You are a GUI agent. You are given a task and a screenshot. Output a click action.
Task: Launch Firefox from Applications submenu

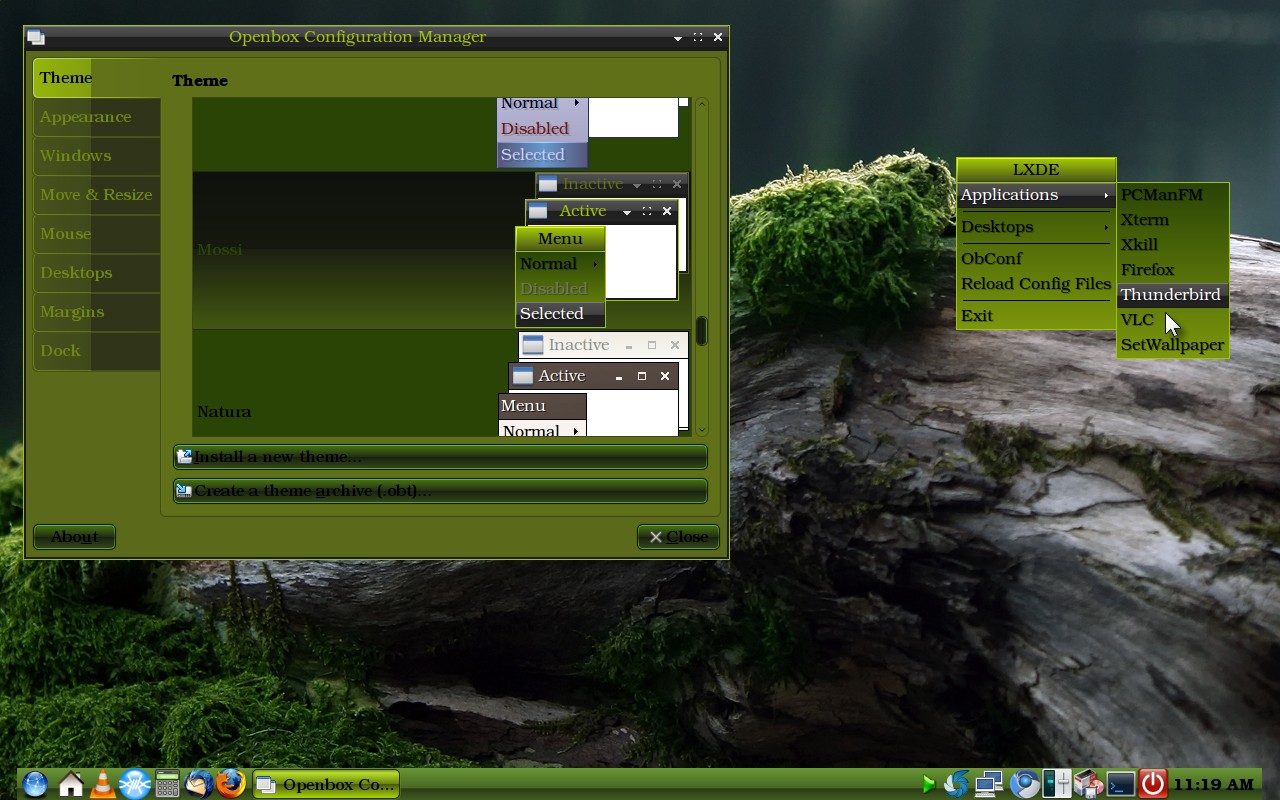[1172, 270]
